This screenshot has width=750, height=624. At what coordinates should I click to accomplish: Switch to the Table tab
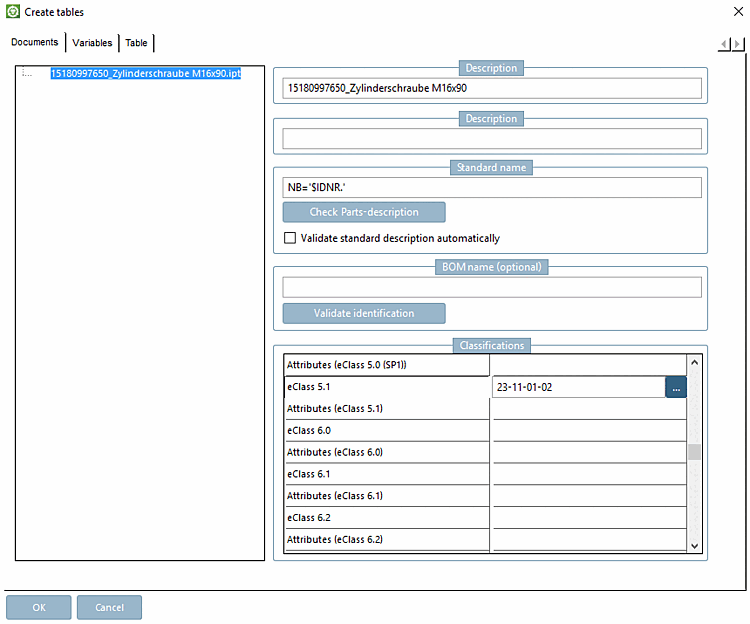pyautogui.click(x=136, y=43)
